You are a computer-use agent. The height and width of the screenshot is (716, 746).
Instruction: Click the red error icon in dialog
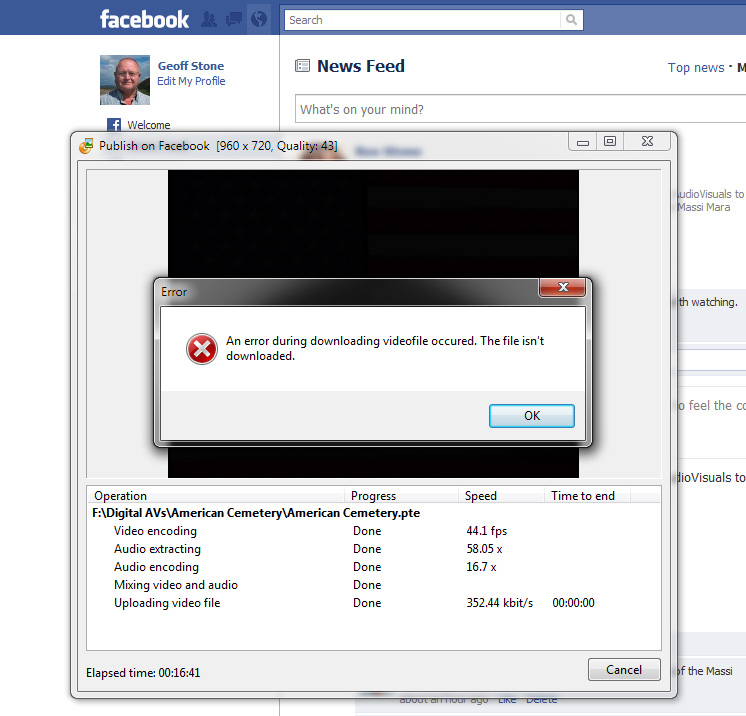pos(202,349)
